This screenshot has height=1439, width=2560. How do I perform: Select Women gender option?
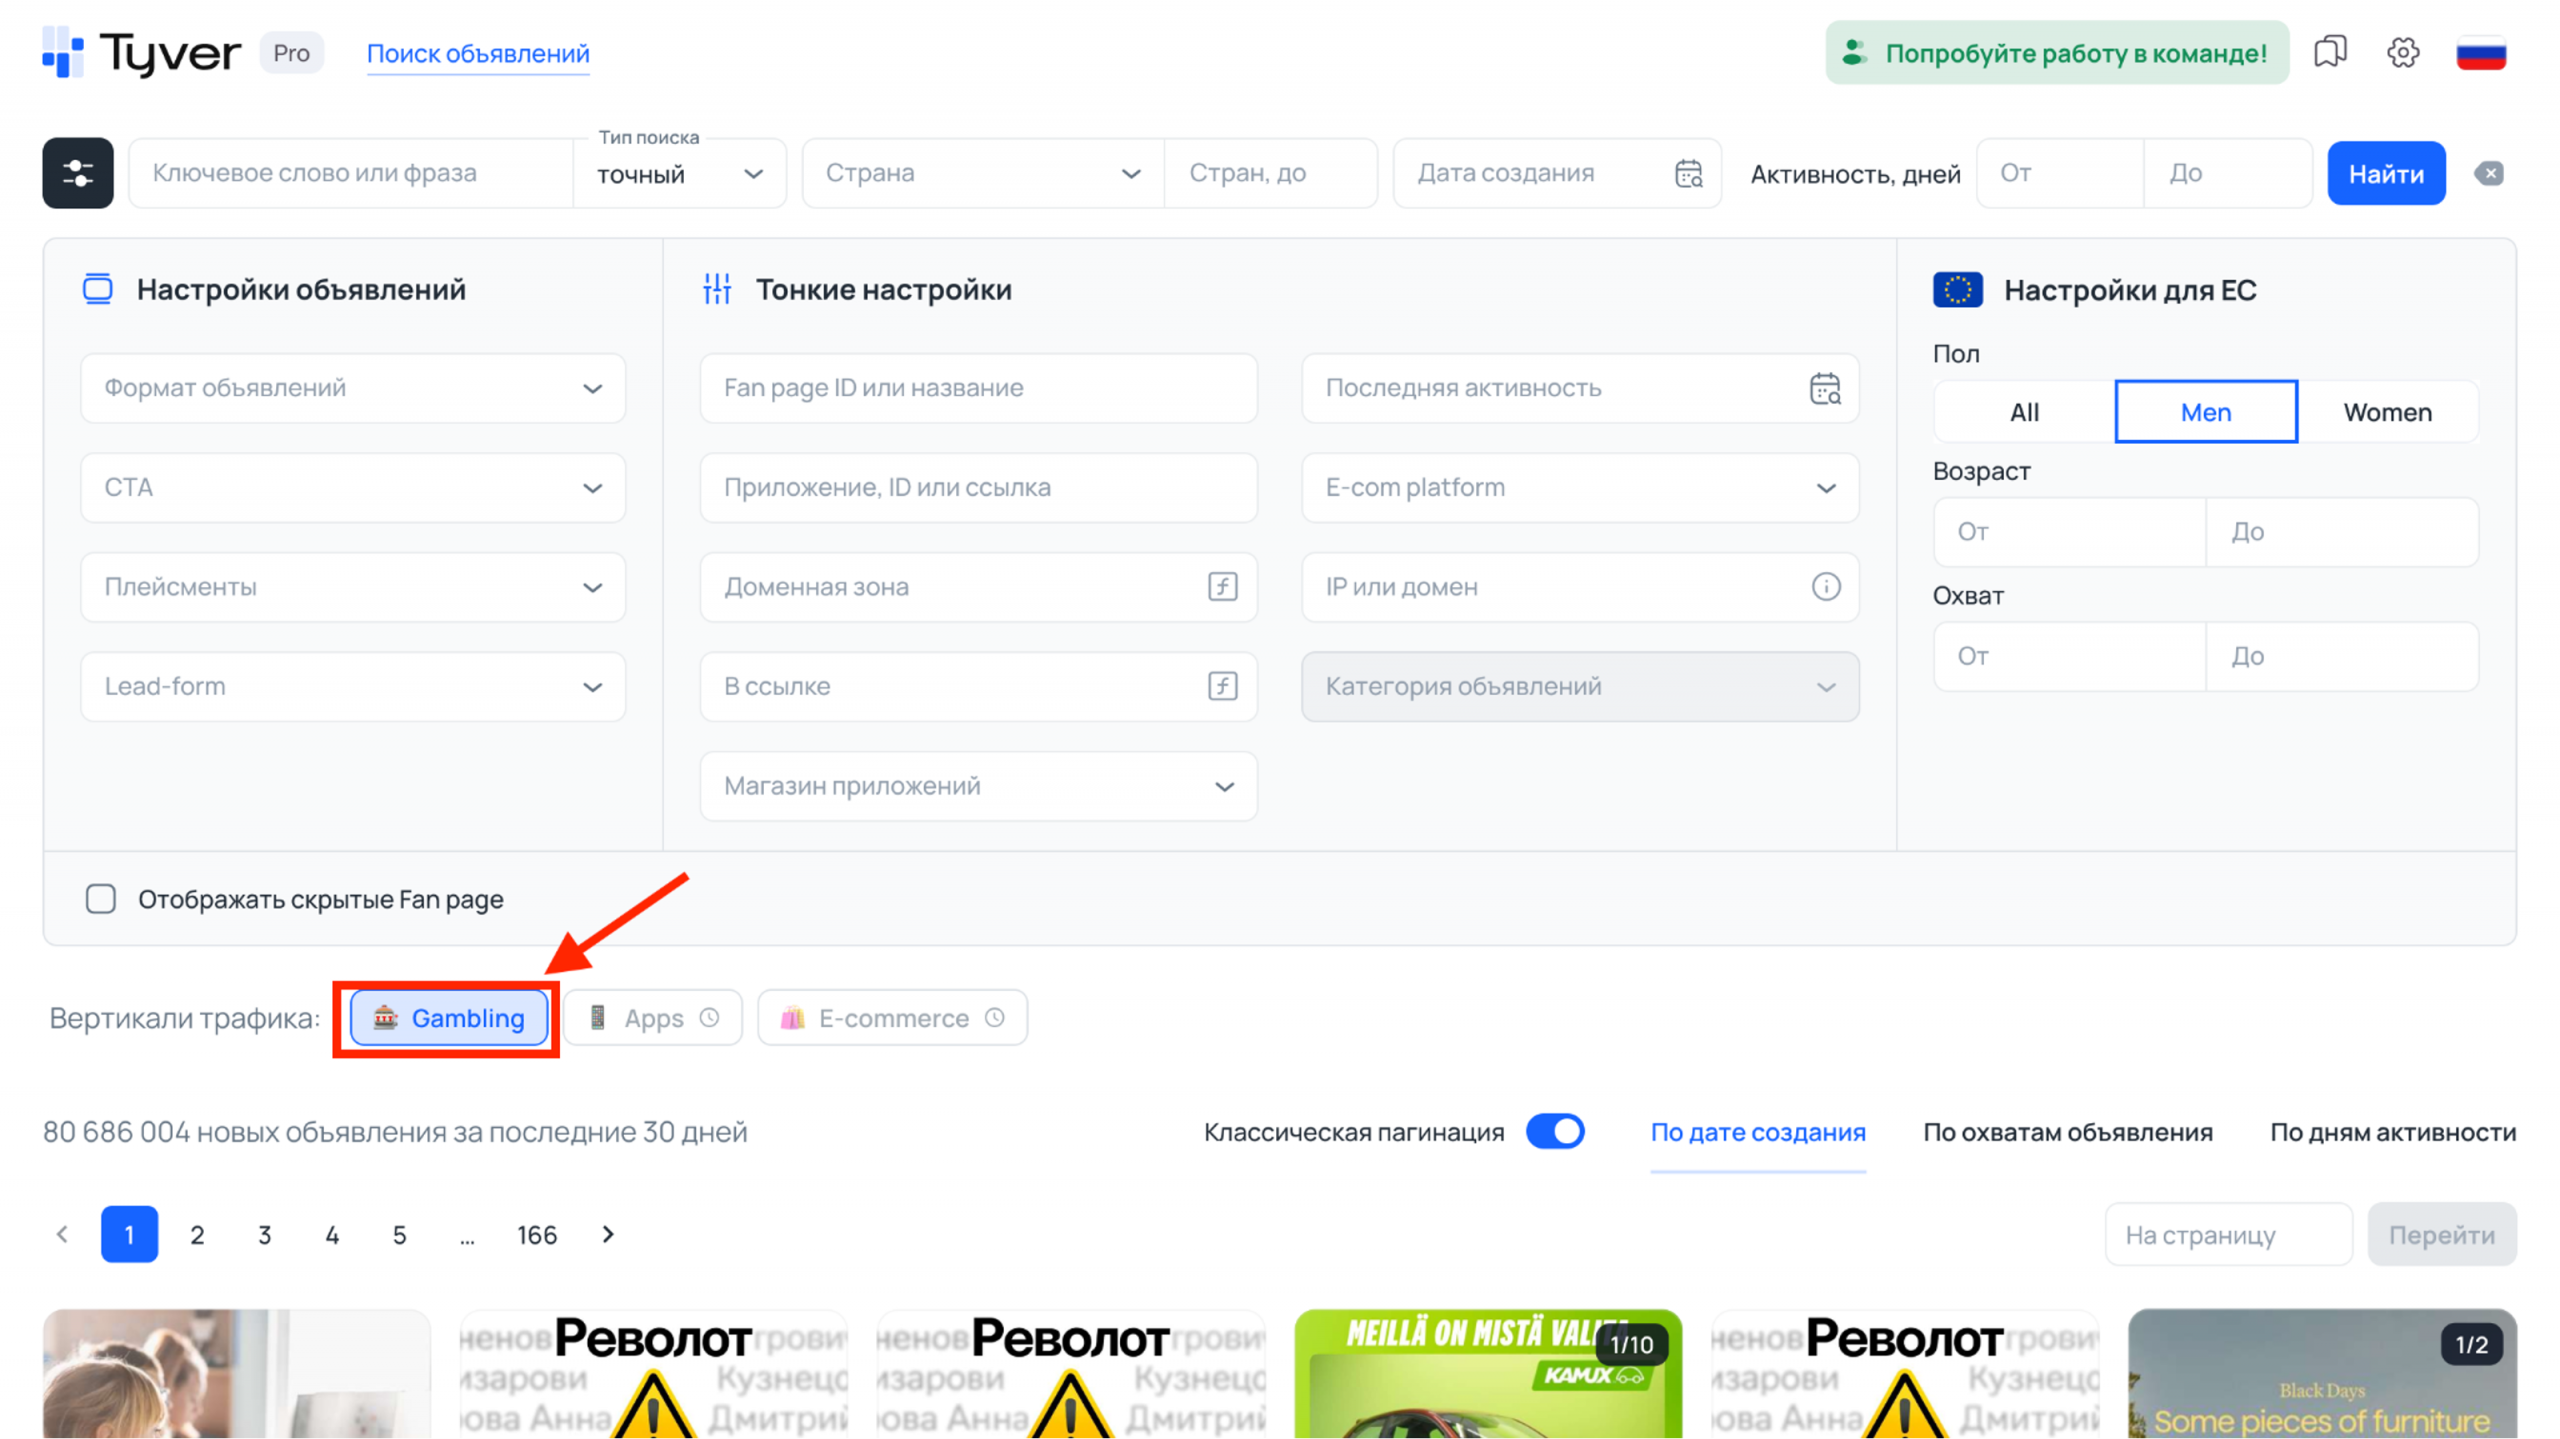[x=2387, y=412]
